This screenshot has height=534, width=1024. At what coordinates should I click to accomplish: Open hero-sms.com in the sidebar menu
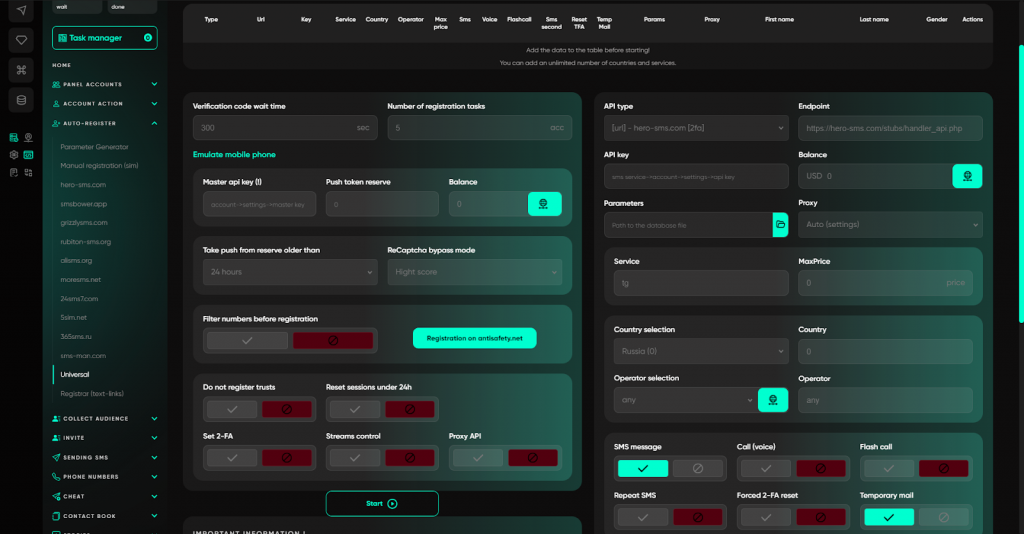(x=83, y=185)
